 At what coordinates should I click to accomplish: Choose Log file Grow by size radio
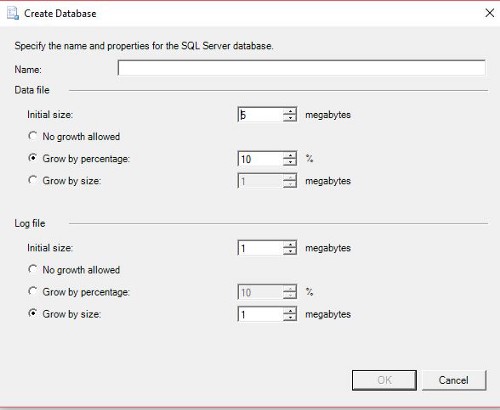[32, 313]
